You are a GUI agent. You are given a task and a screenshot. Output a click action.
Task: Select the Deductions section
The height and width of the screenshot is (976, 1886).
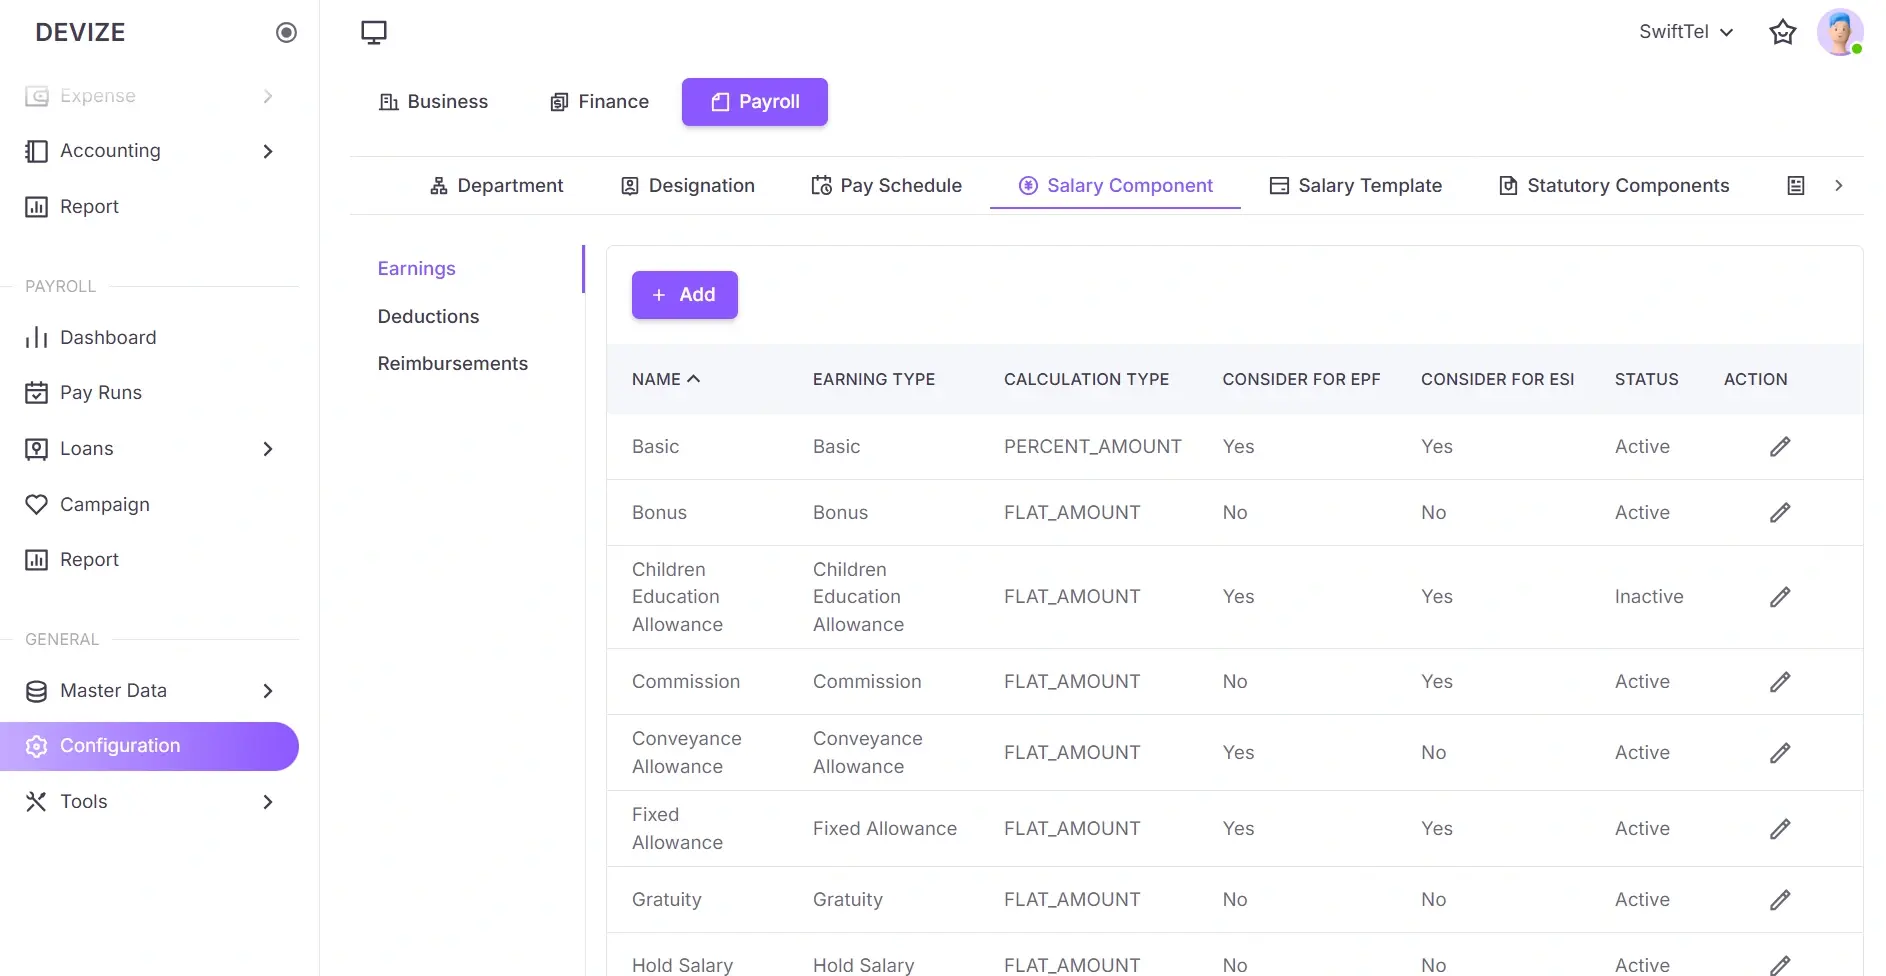(428, 316)
